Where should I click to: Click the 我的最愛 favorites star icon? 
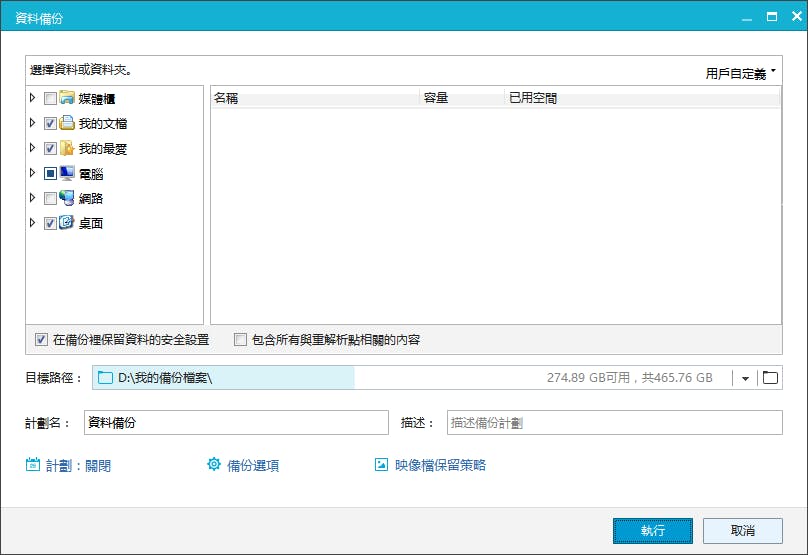(67, 148)
